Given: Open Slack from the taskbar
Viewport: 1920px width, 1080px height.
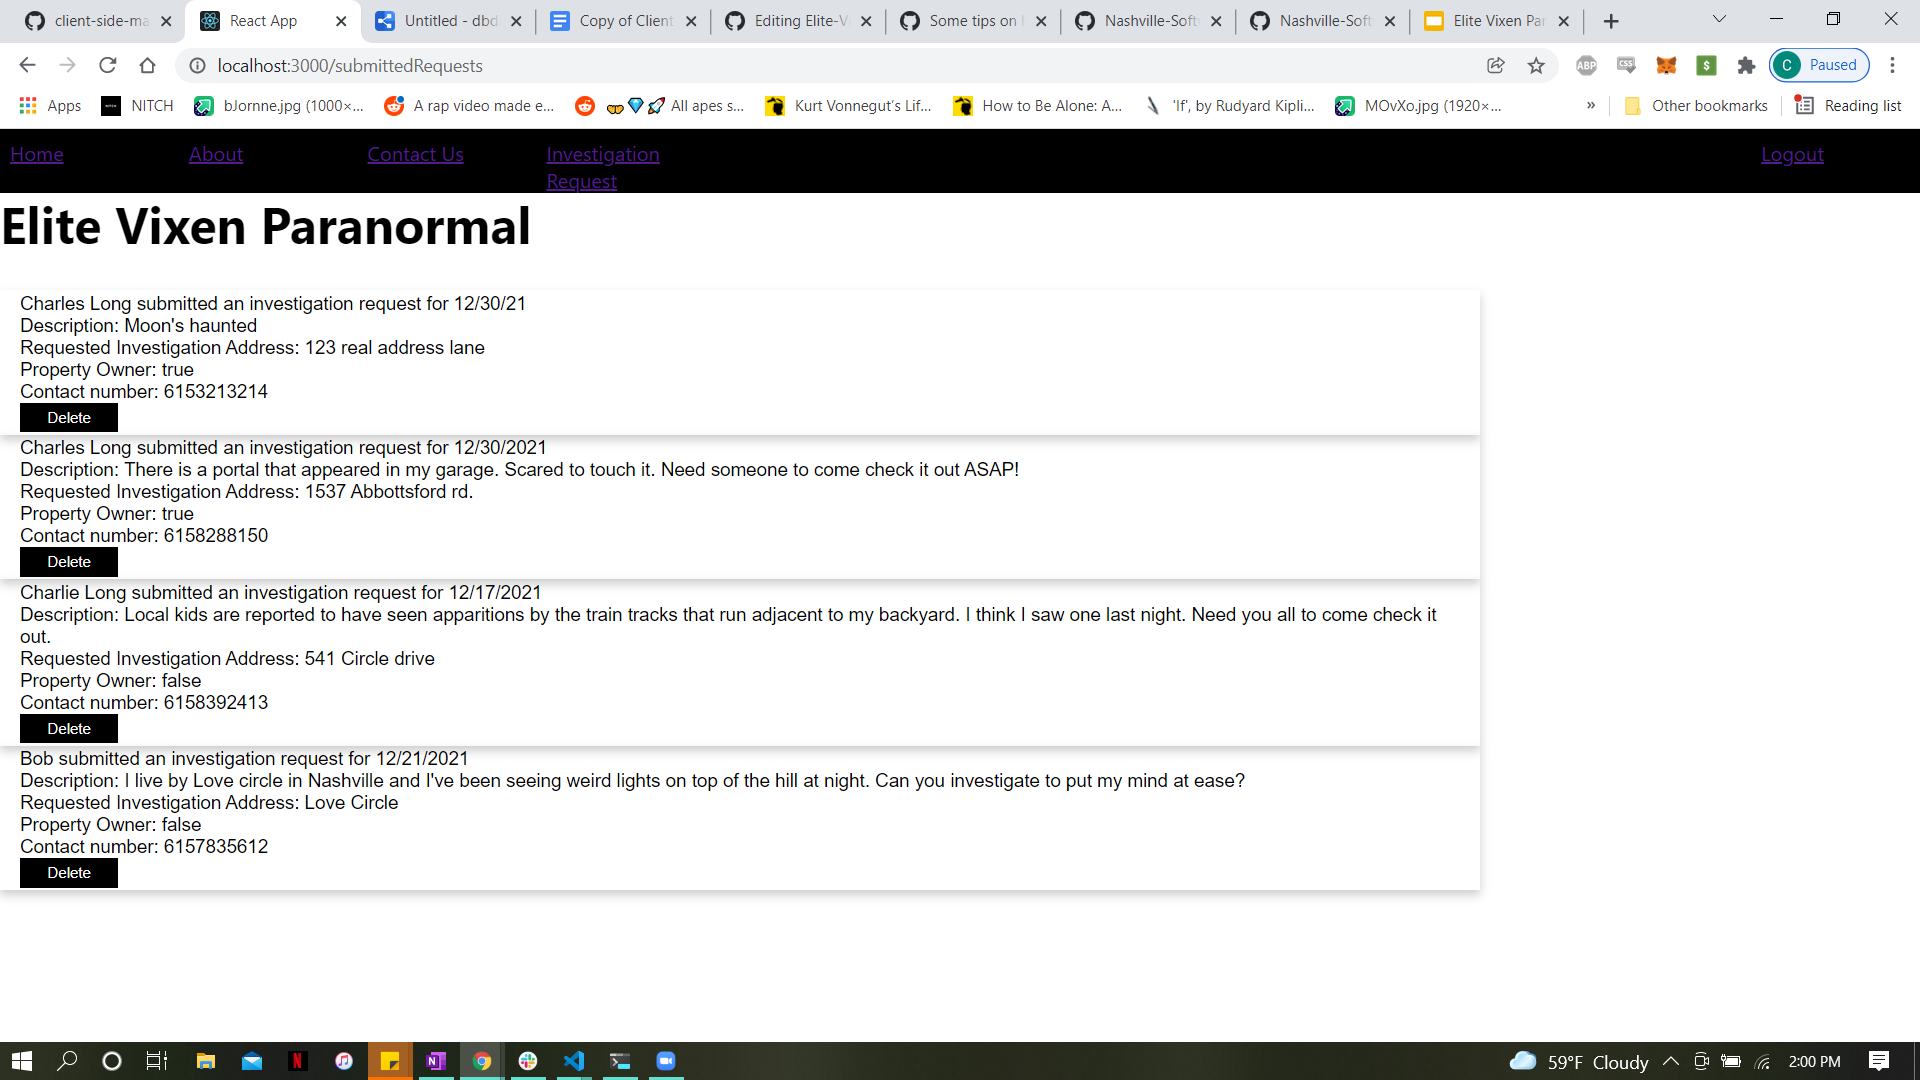Looking at the screenshot, I should [528, 1061].
